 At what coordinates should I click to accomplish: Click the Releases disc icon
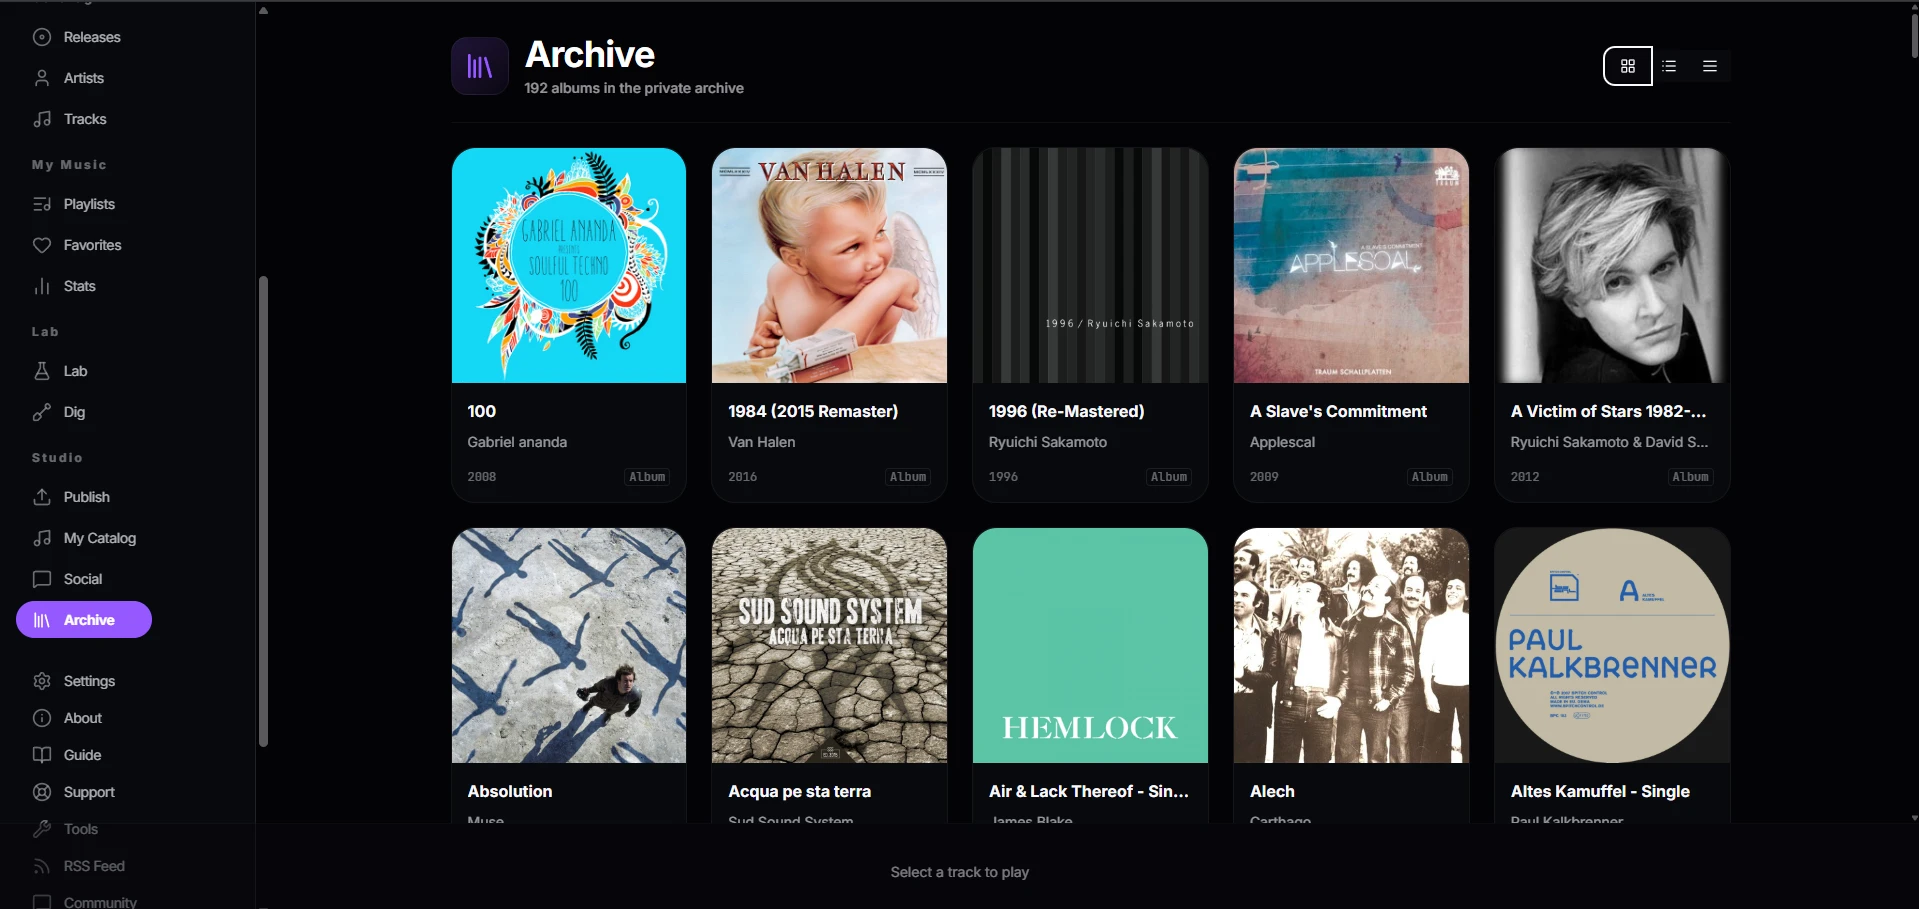click(42, 37)
